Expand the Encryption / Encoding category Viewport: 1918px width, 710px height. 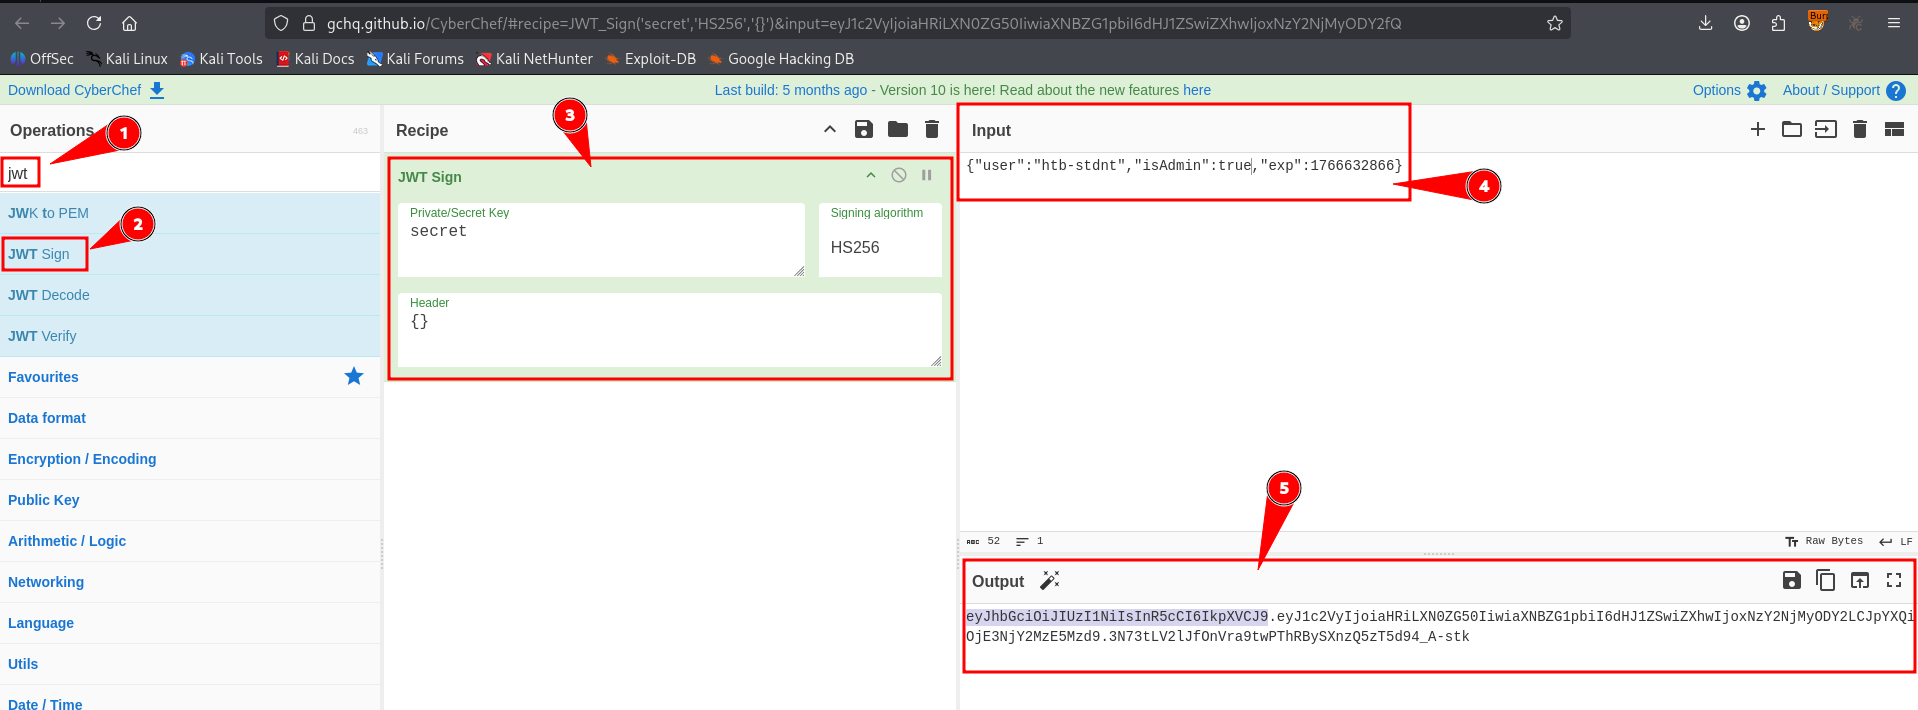tap(82, 459)
